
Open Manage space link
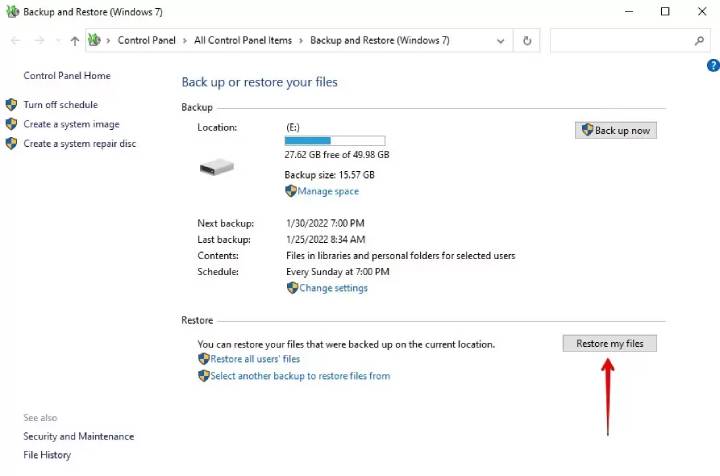click(x=328, y=191)
